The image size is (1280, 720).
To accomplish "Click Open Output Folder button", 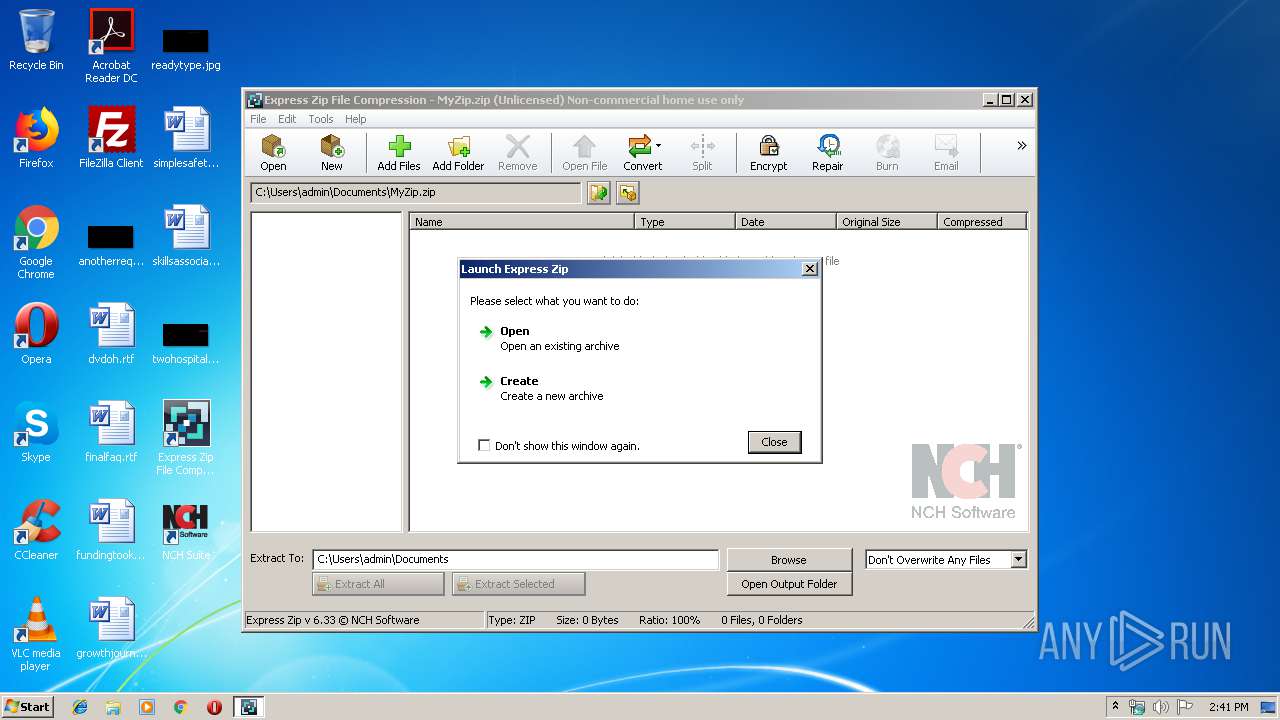I will coord(788,584).
